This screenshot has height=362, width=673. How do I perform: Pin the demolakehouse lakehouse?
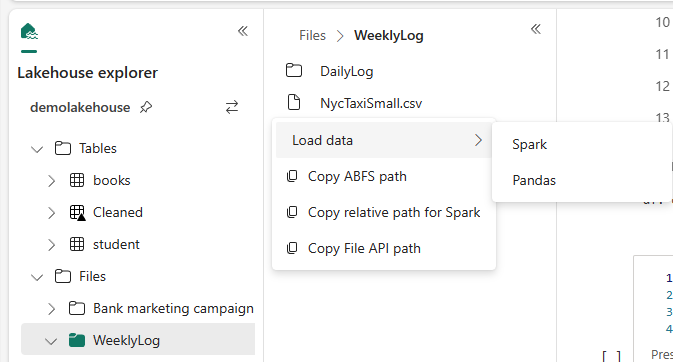pos(146,107)
